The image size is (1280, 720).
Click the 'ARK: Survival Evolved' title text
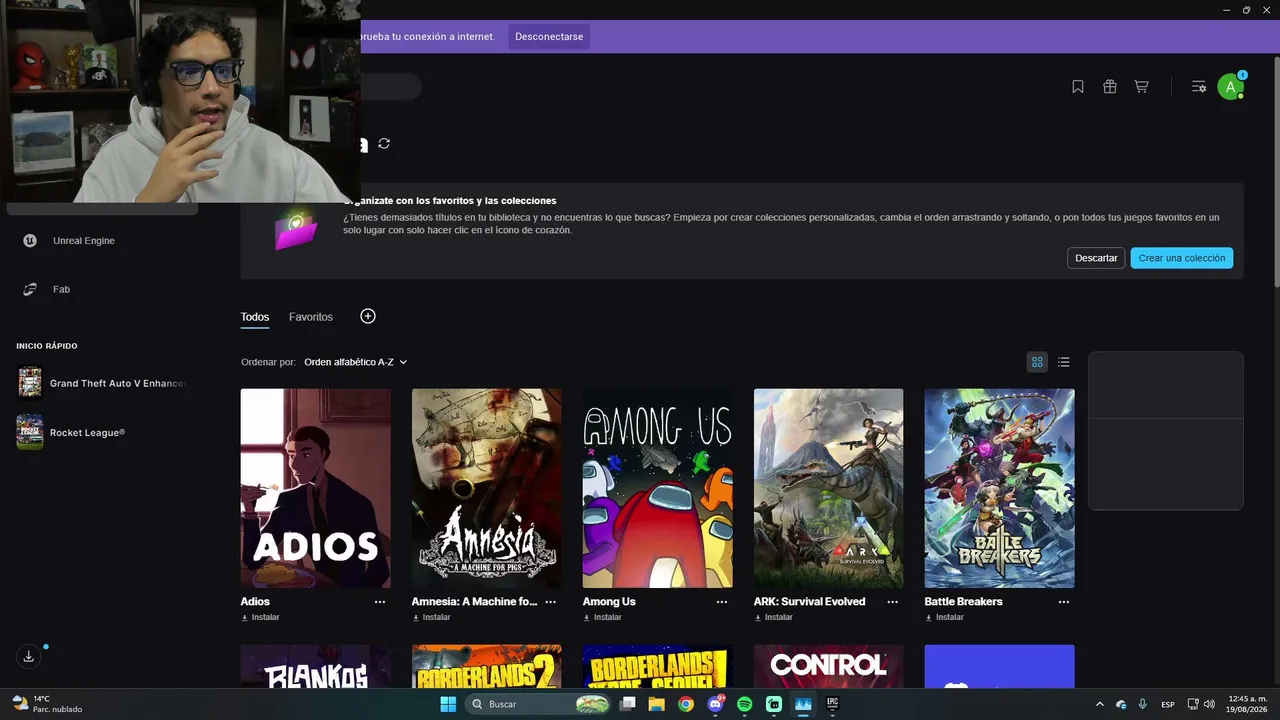[810, 602]
